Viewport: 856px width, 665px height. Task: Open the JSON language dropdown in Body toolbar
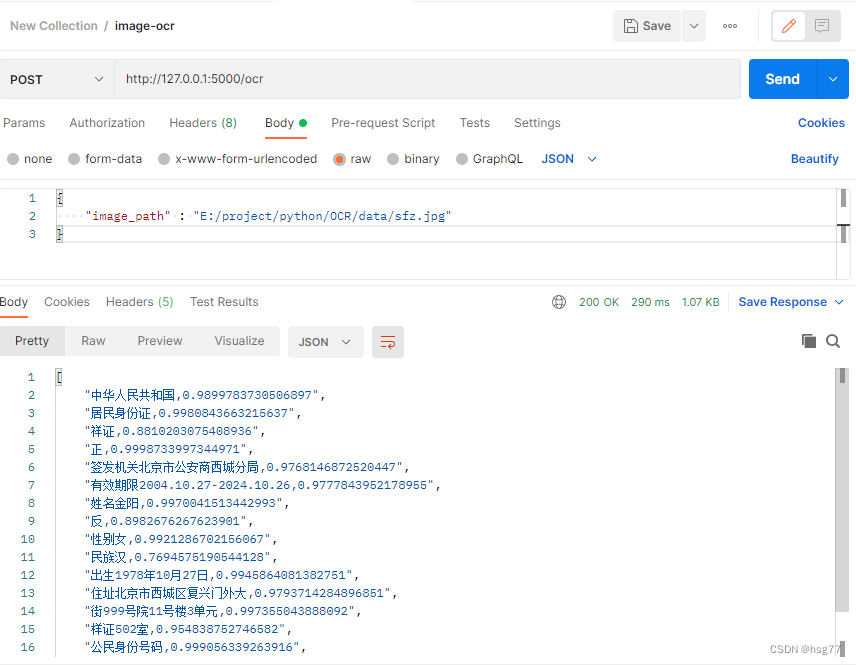[567, 158]
